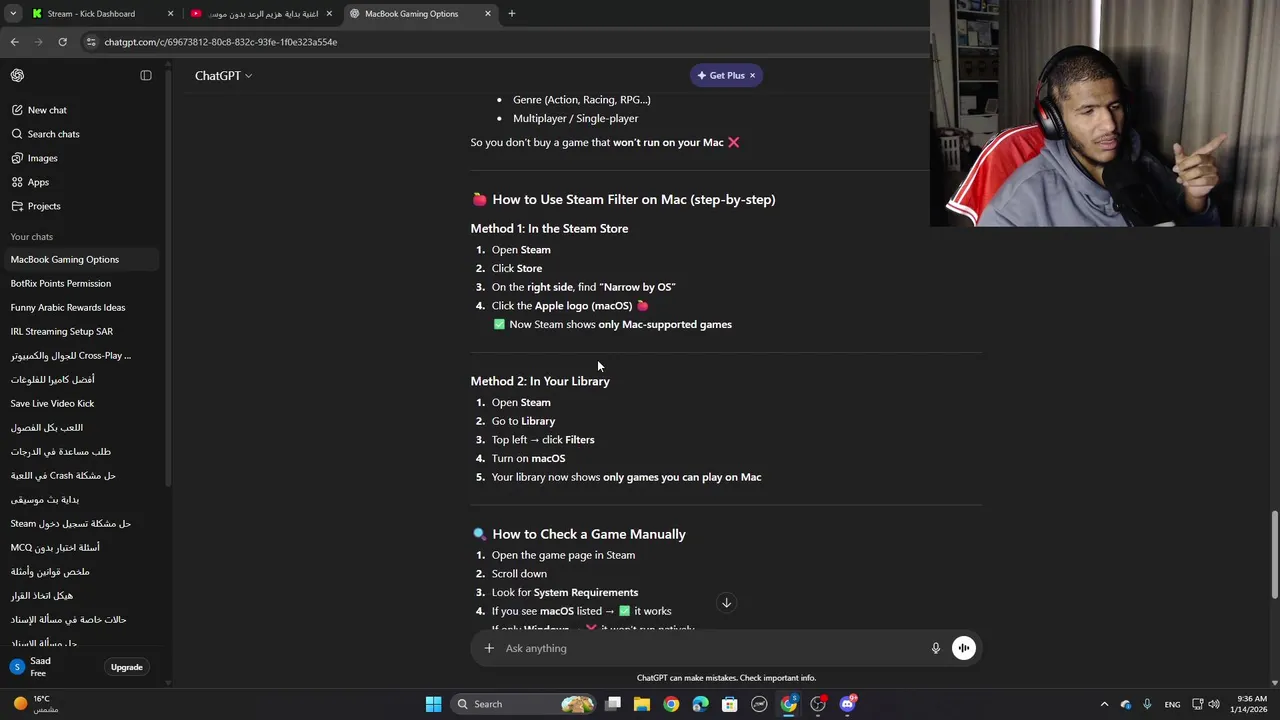Screen dimensions: 1280x720
Task: Open the MacBook Gaming Options chat
Action: [80, 259]
